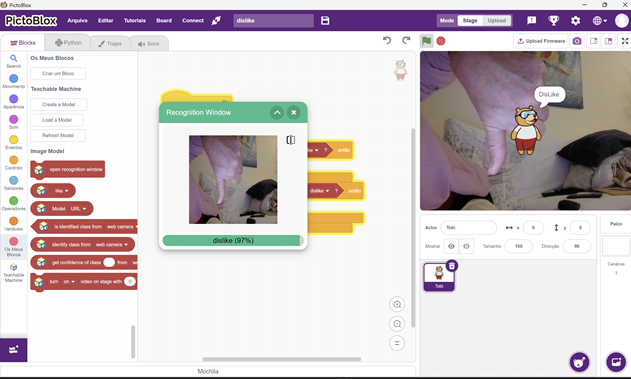Choose a new backdrop button

pyautogui.click(x=616, y=362)
